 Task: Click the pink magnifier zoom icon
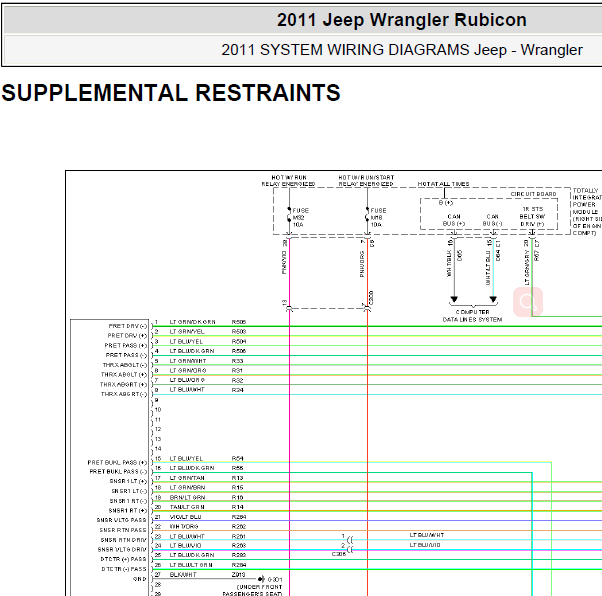coord(528,302)
